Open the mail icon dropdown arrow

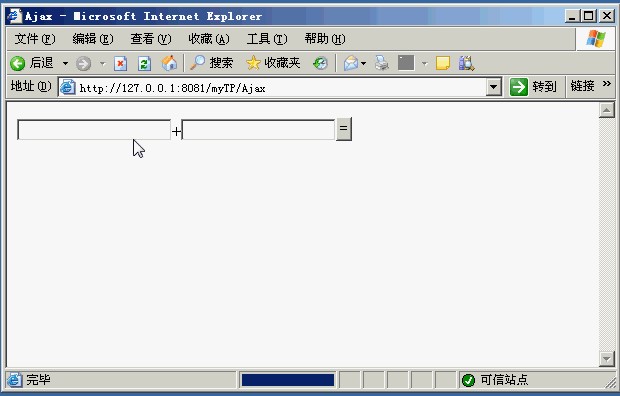pos(363,63)
